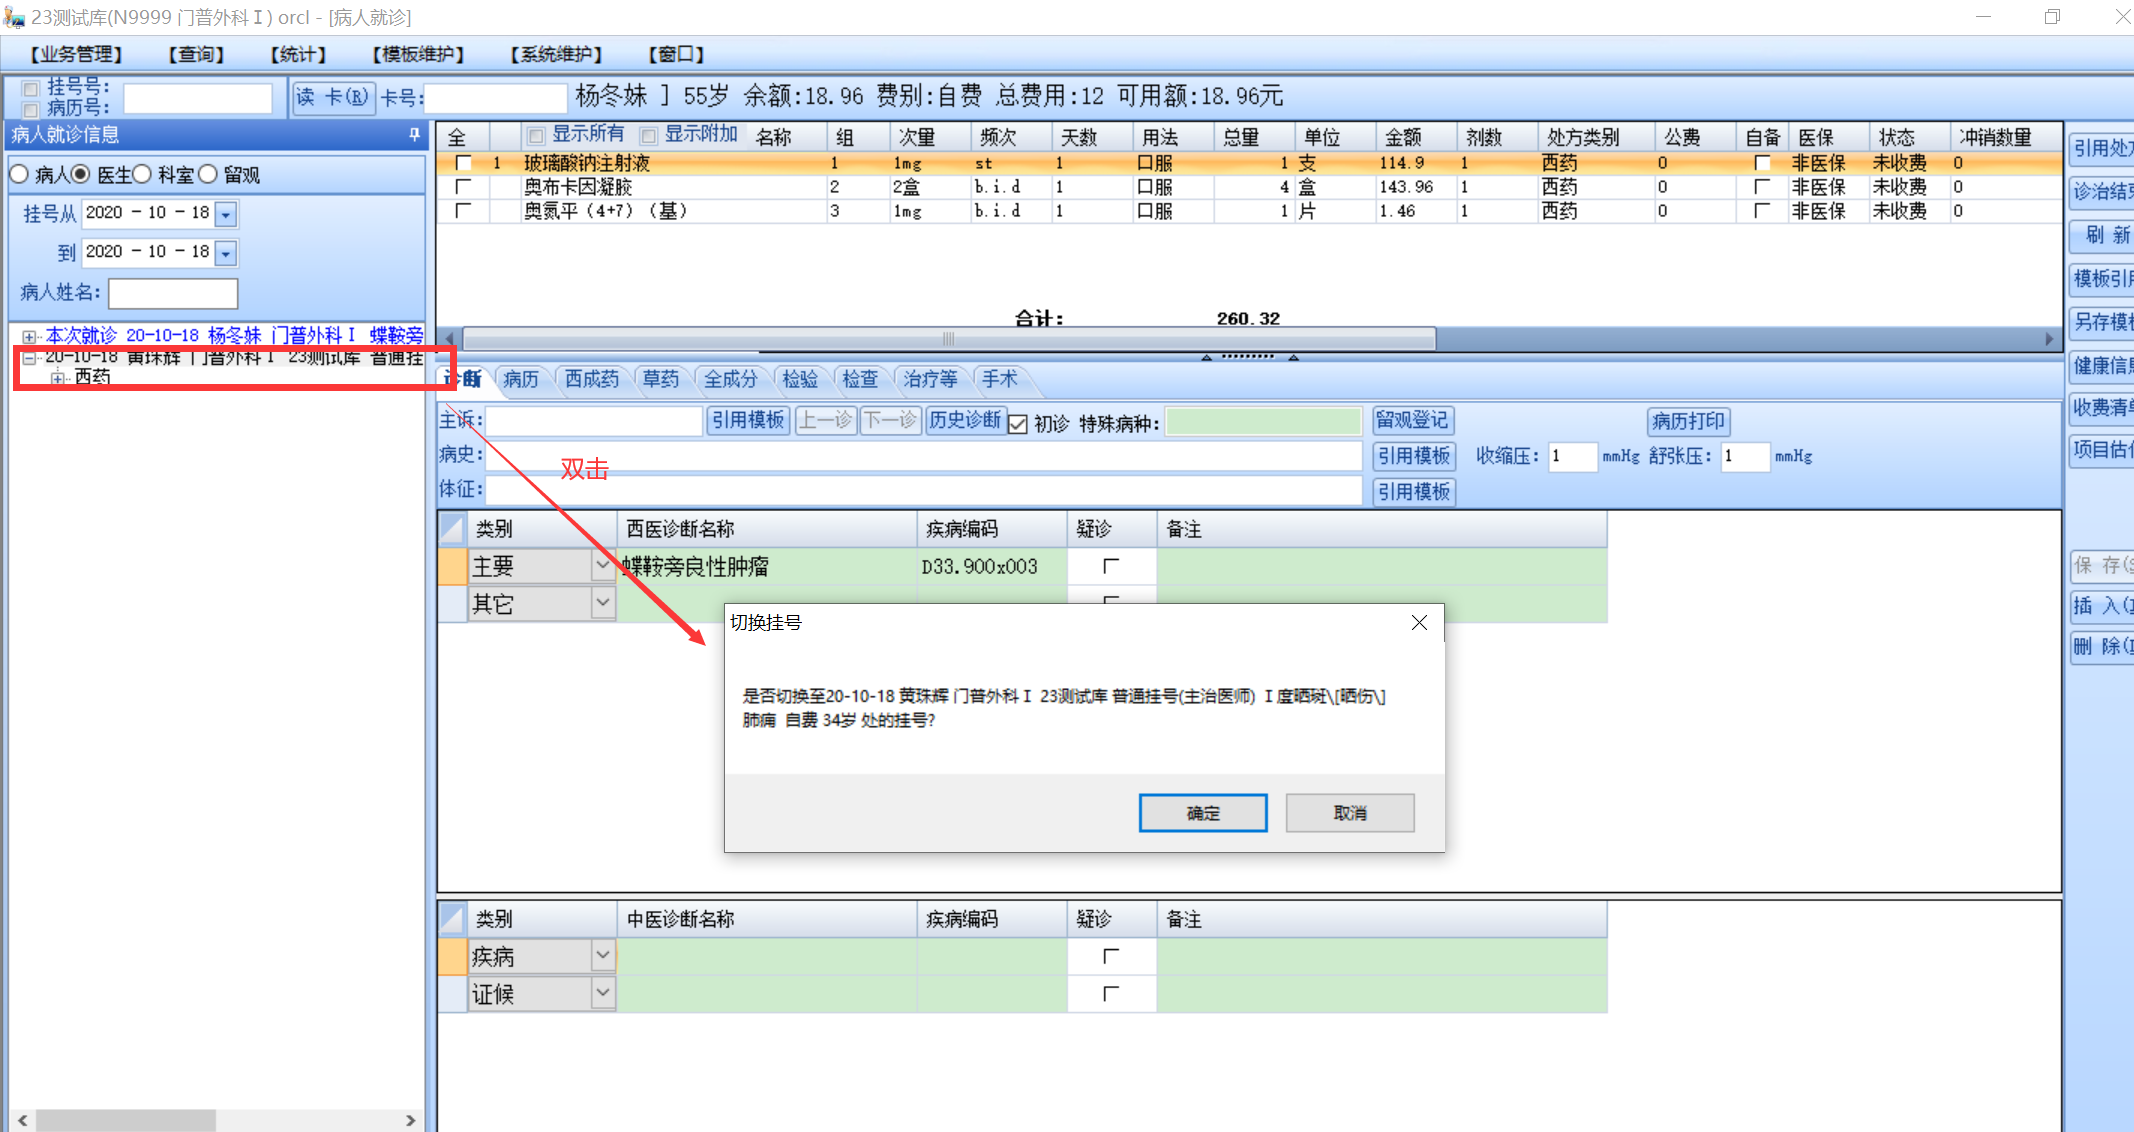Viewport: 2134px width, 1132px height.
Task: Switch to the 检验 tab
Action: [x=799, y=379]
